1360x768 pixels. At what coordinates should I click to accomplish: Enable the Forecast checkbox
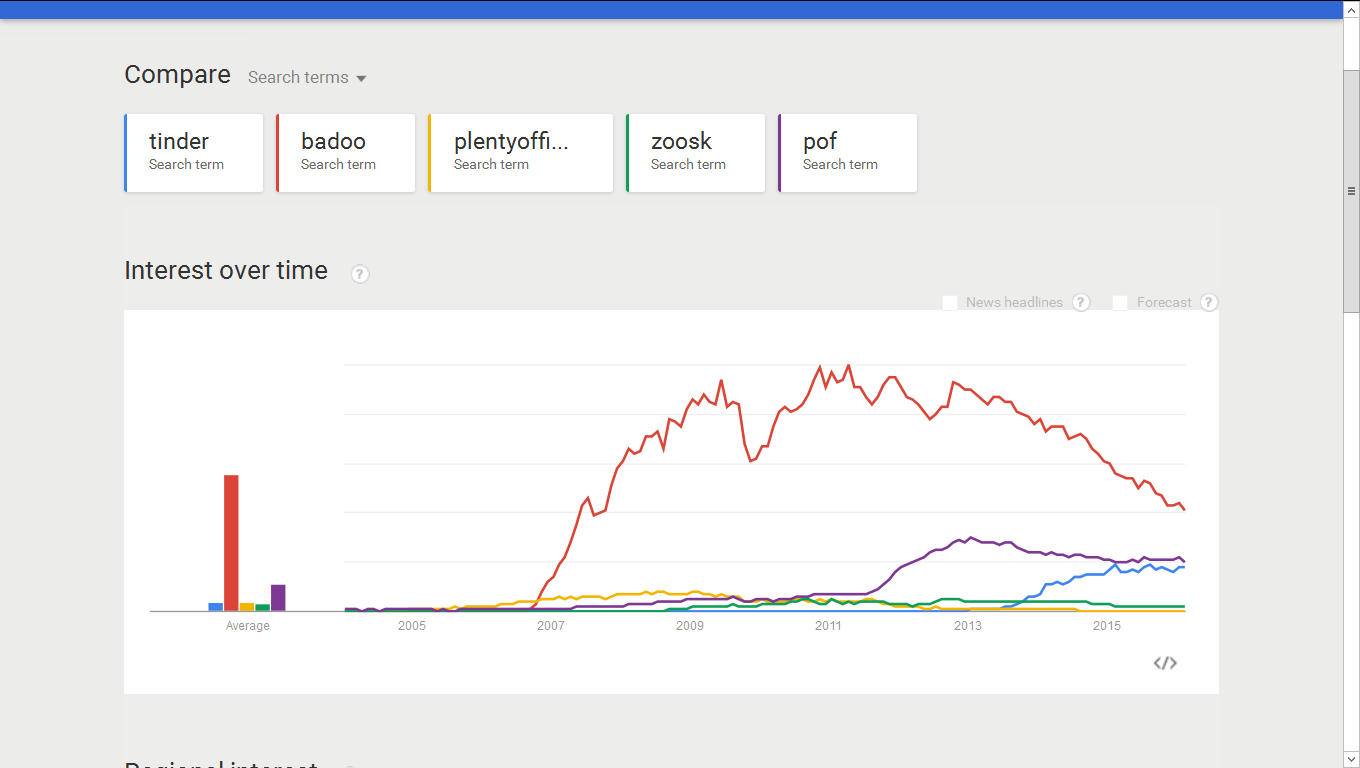(x=1120, y=302)
